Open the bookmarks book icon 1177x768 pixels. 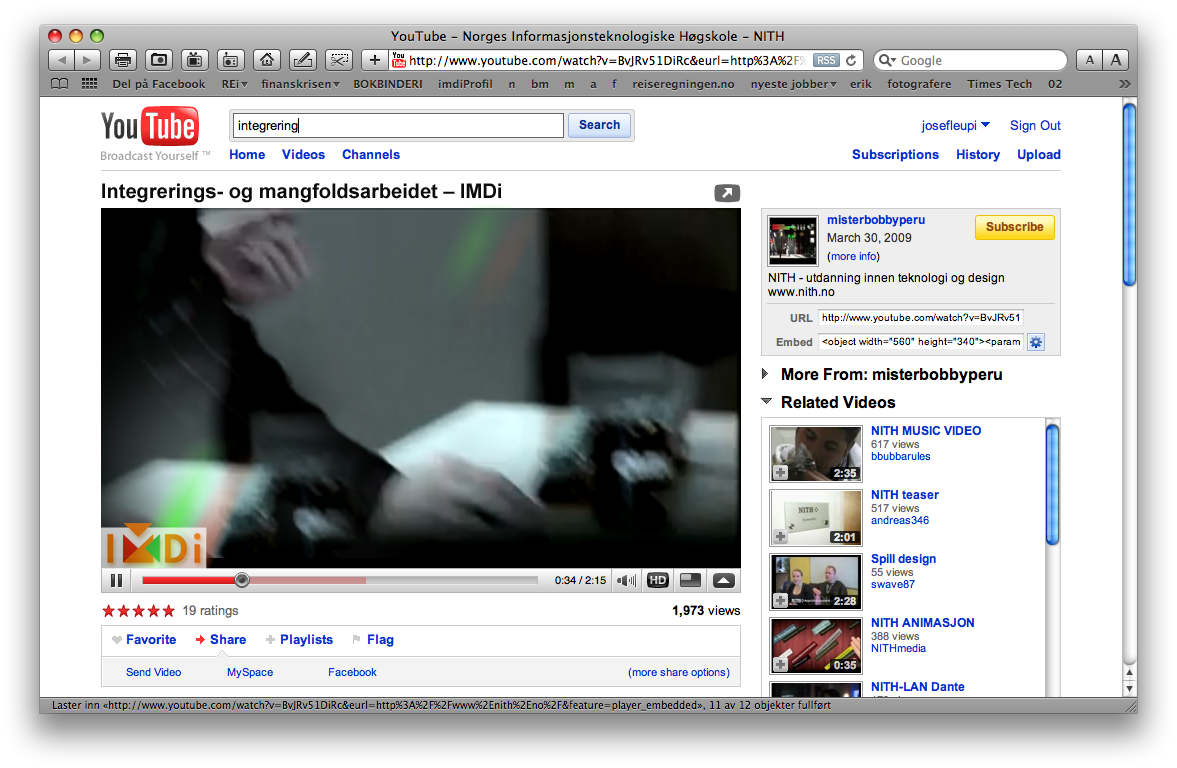pyautogui.click(x=59, y=84)
